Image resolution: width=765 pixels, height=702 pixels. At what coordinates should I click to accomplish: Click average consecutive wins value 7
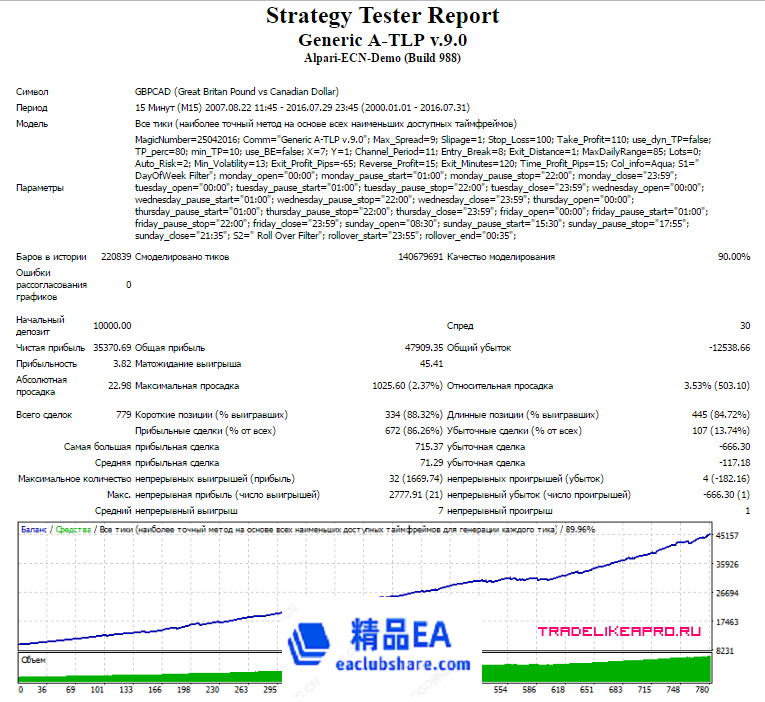click(x=441, y=511)
